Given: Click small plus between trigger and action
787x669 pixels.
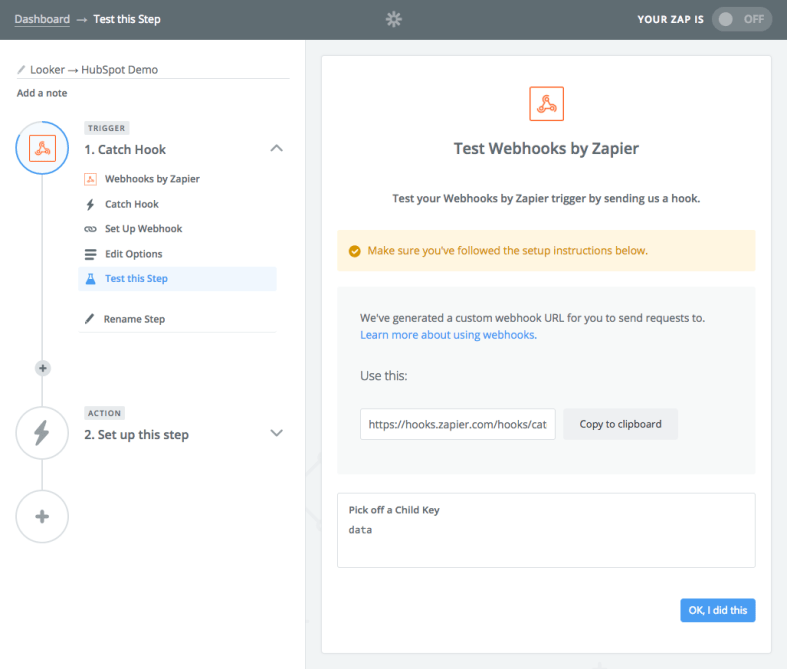Looking at the screenshot, I should 42,368.
